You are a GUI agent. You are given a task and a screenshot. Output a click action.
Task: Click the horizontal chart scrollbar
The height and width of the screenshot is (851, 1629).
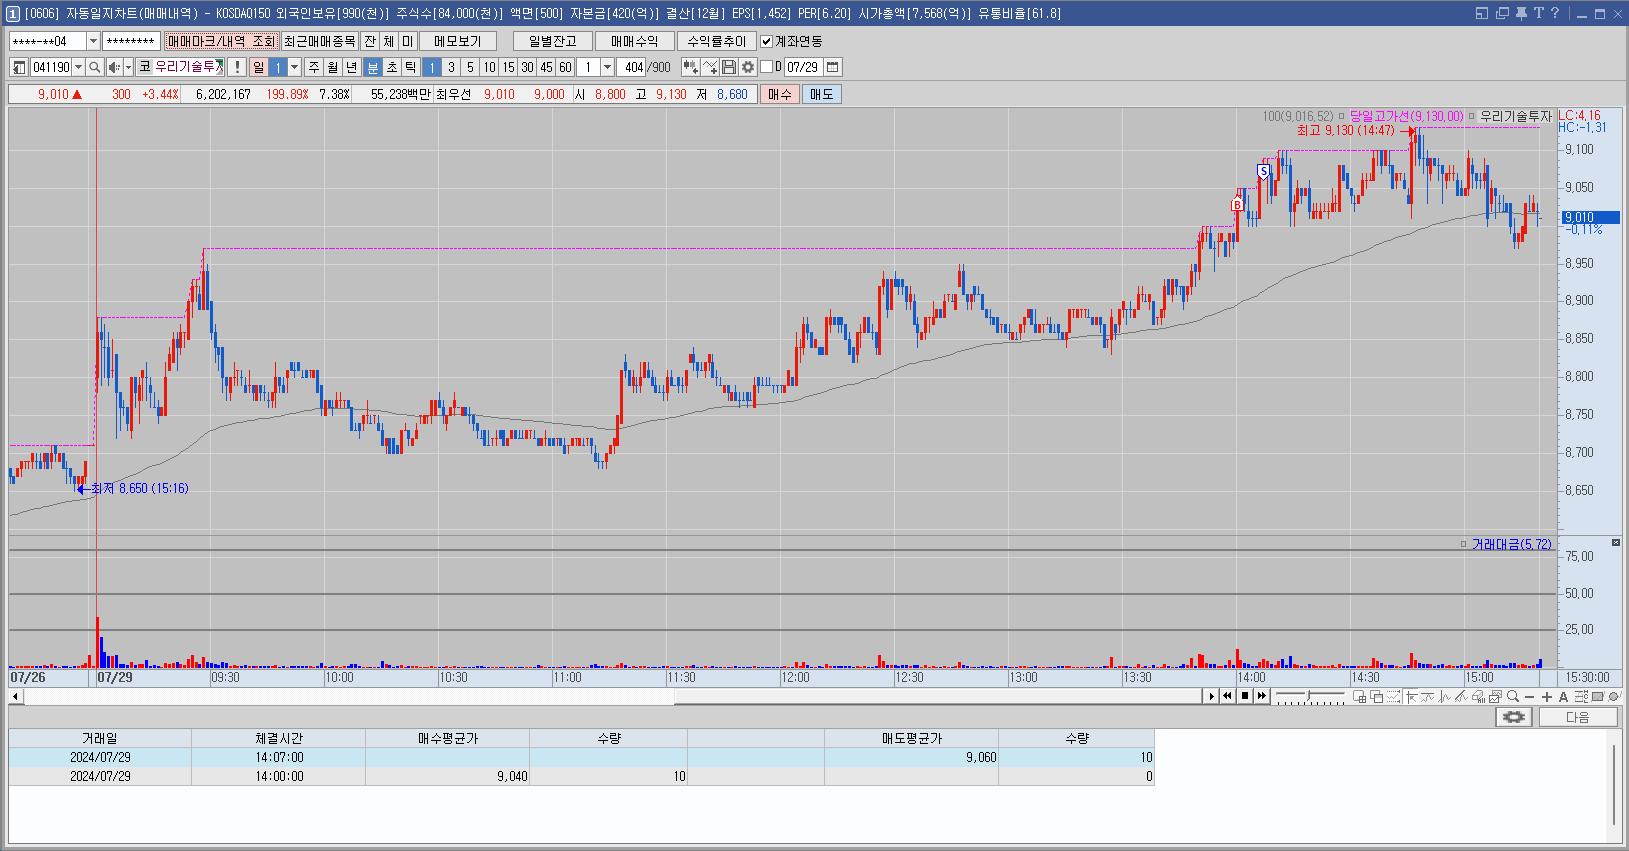[614, 697]
